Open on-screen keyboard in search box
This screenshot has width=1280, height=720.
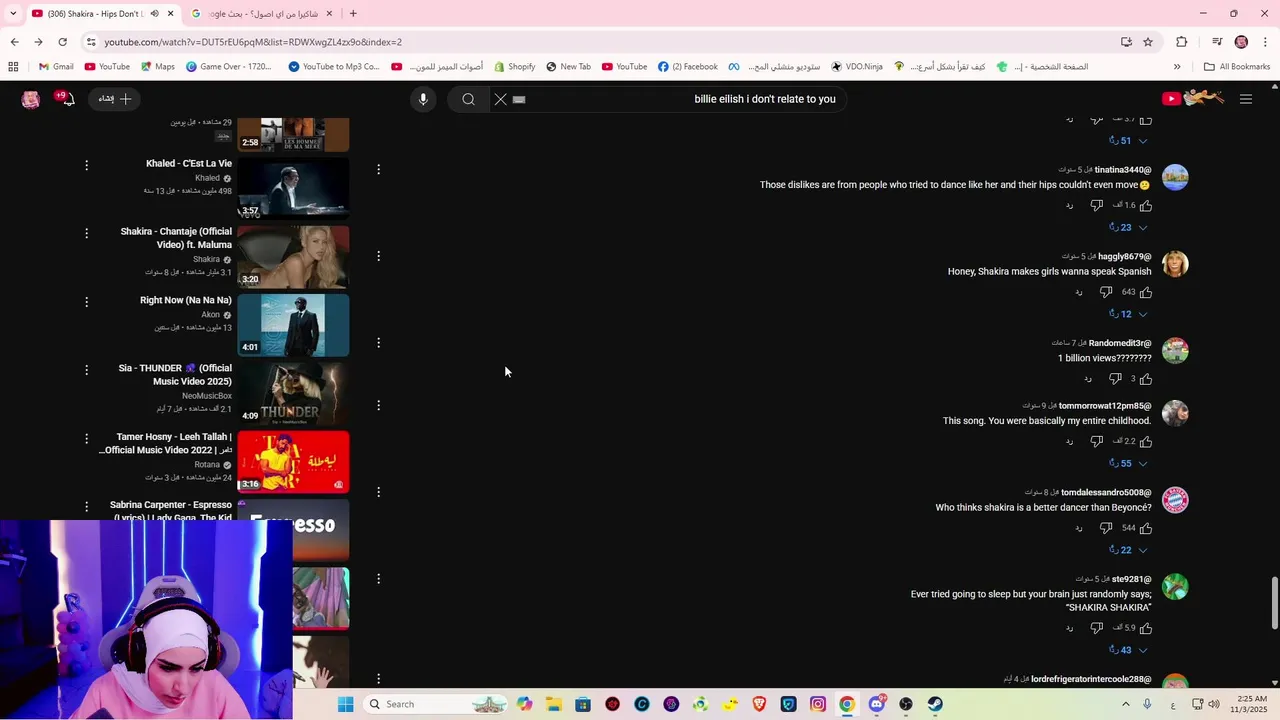(x=519, y=99)
